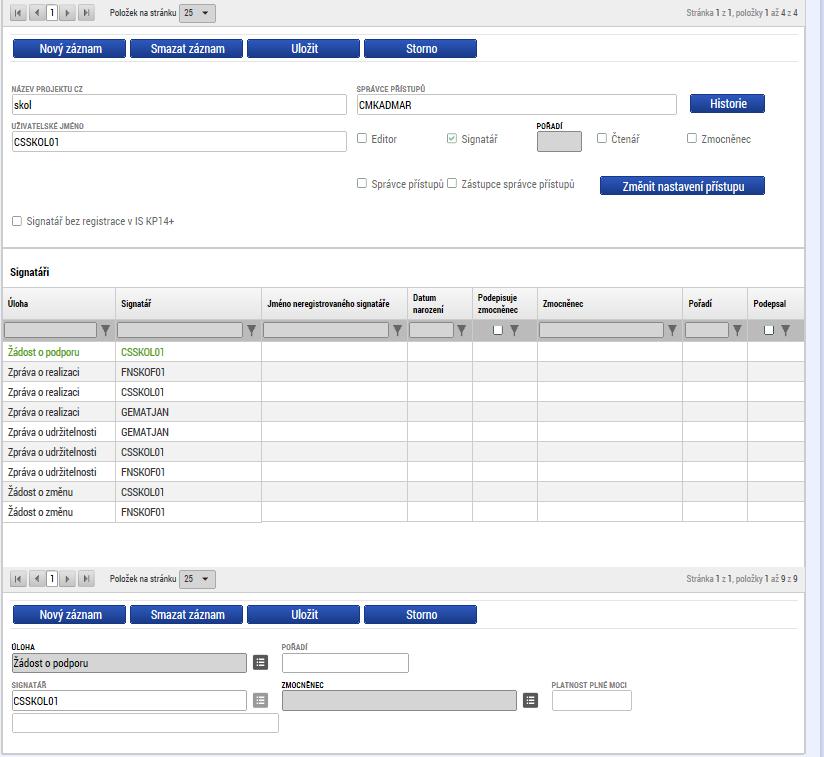824x757 pixels.
Task: Select row Žádost o podporu CSSKOL01
Action: click(x=403, y=352)
